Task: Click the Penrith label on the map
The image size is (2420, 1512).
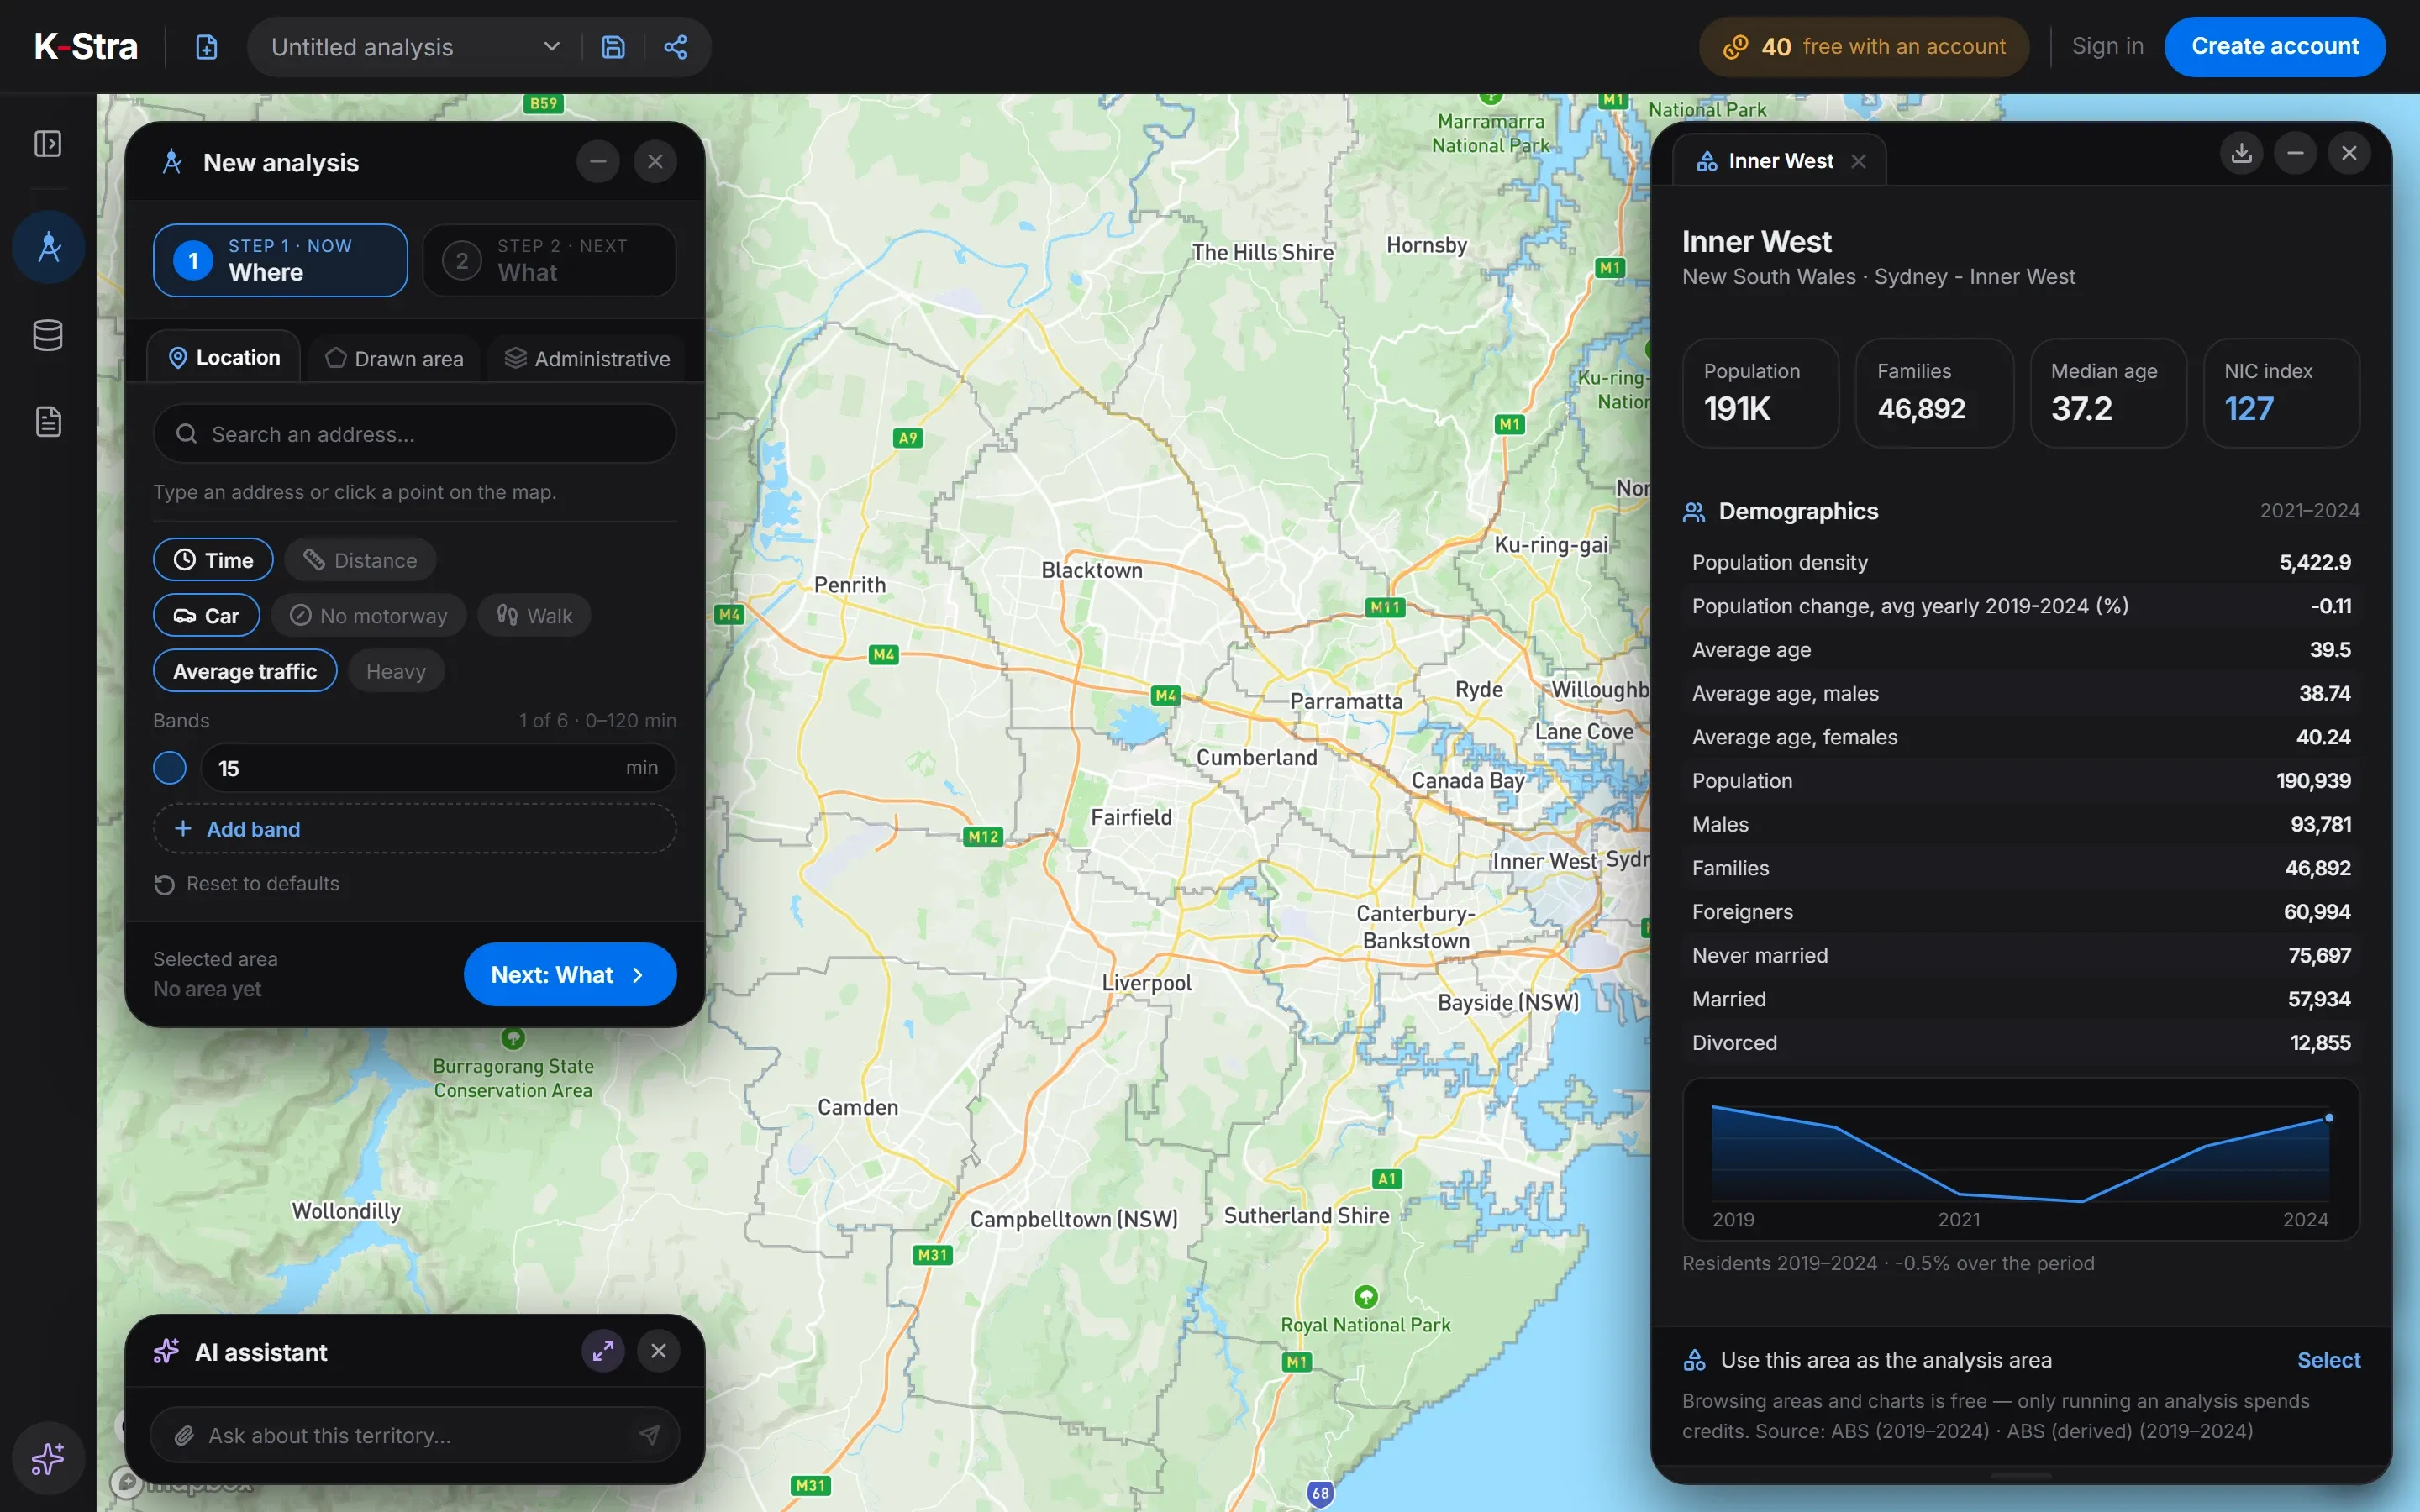Action: point(850,585)
